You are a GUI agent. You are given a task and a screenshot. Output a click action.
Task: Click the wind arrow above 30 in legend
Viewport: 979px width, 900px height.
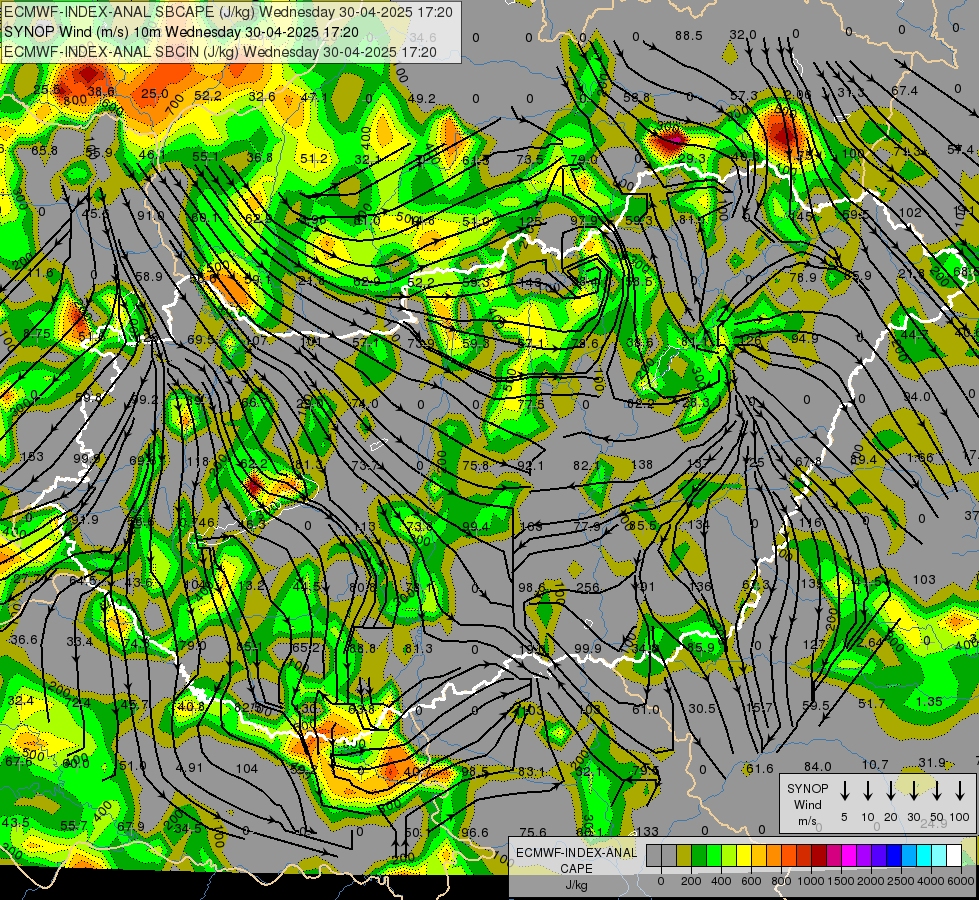coord(914,791)
